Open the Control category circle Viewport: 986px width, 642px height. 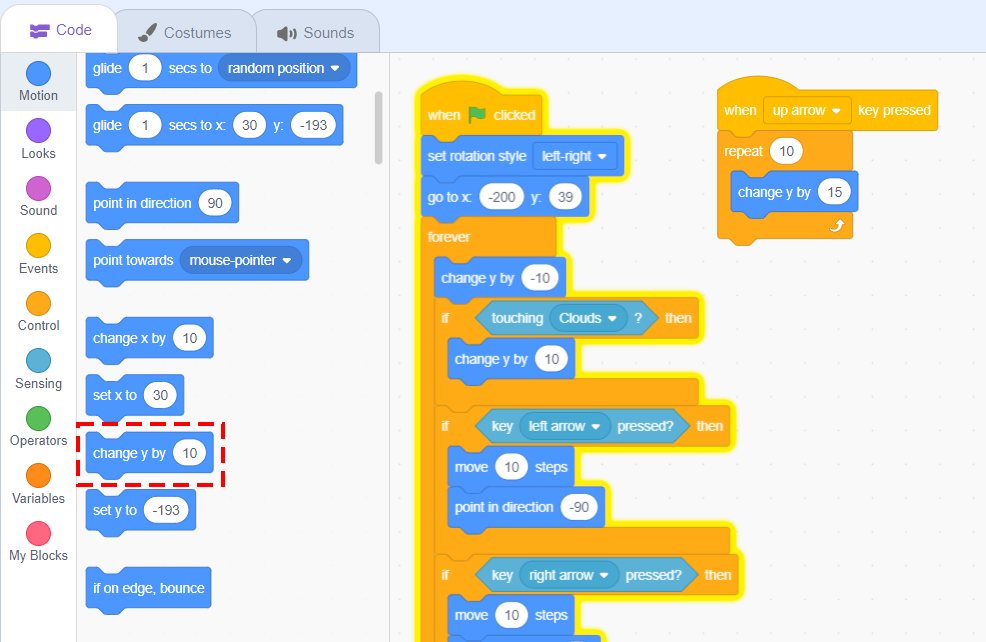(x=38, y=304)
